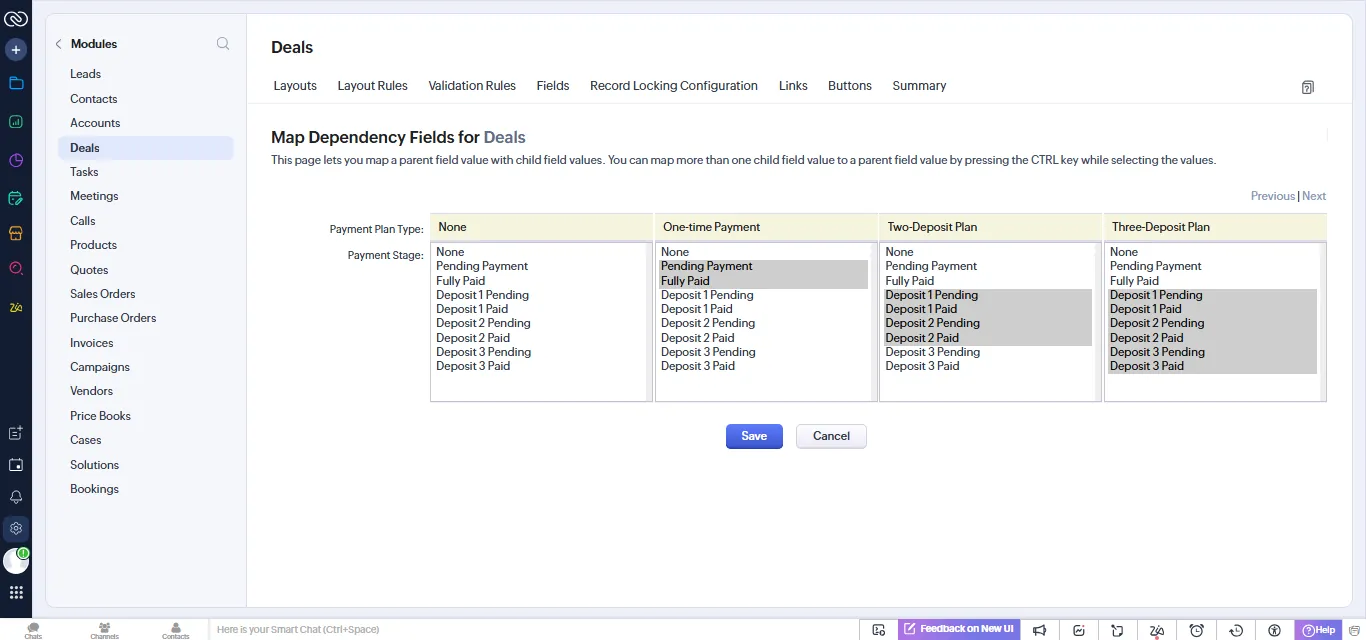Open the blue folder modules icon
The height and width of the screenshot is (640, 1366).
pyautogui.click(x=16, y=83)
